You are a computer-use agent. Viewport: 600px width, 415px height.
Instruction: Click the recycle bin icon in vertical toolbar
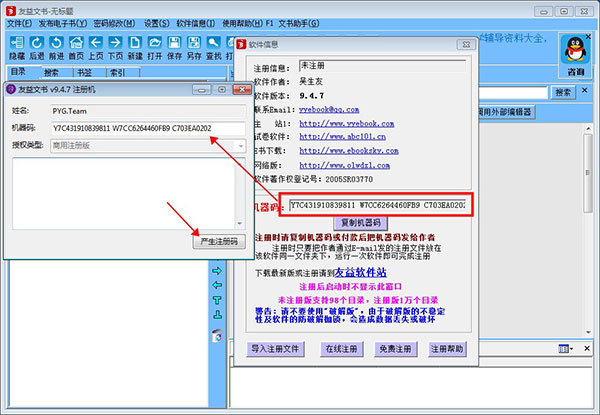click(x=217, y=335)
